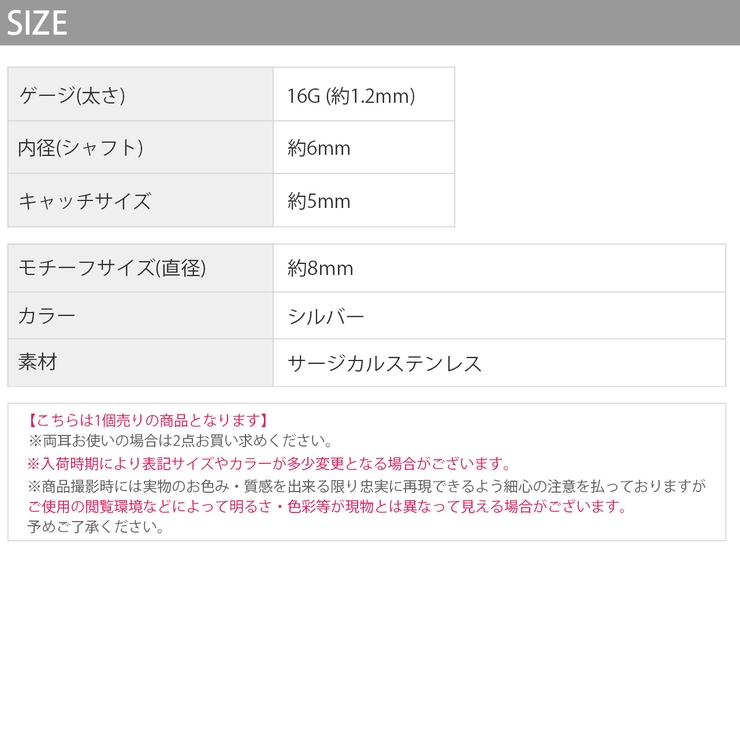
Task: Click the キャッチサイズ label cell
Action: (85, 200)
